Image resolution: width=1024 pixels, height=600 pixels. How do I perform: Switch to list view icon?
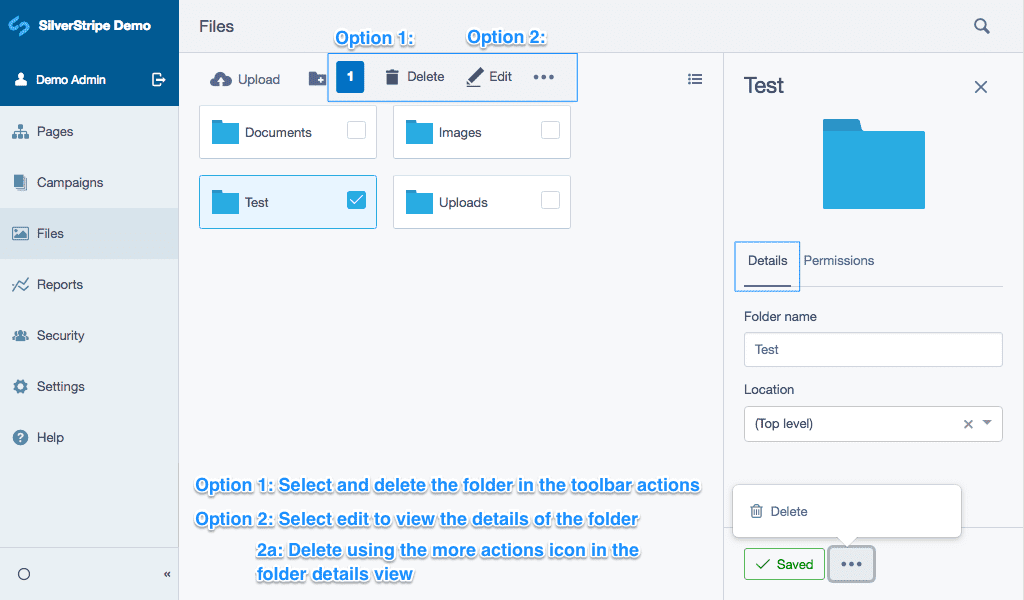[x=695, y=79]
